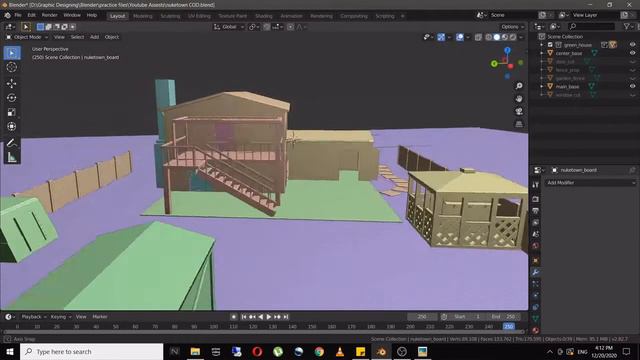This screenshot has width=640, height=360.
Task: Select the Select Box tool
Action: click(12, 53)
